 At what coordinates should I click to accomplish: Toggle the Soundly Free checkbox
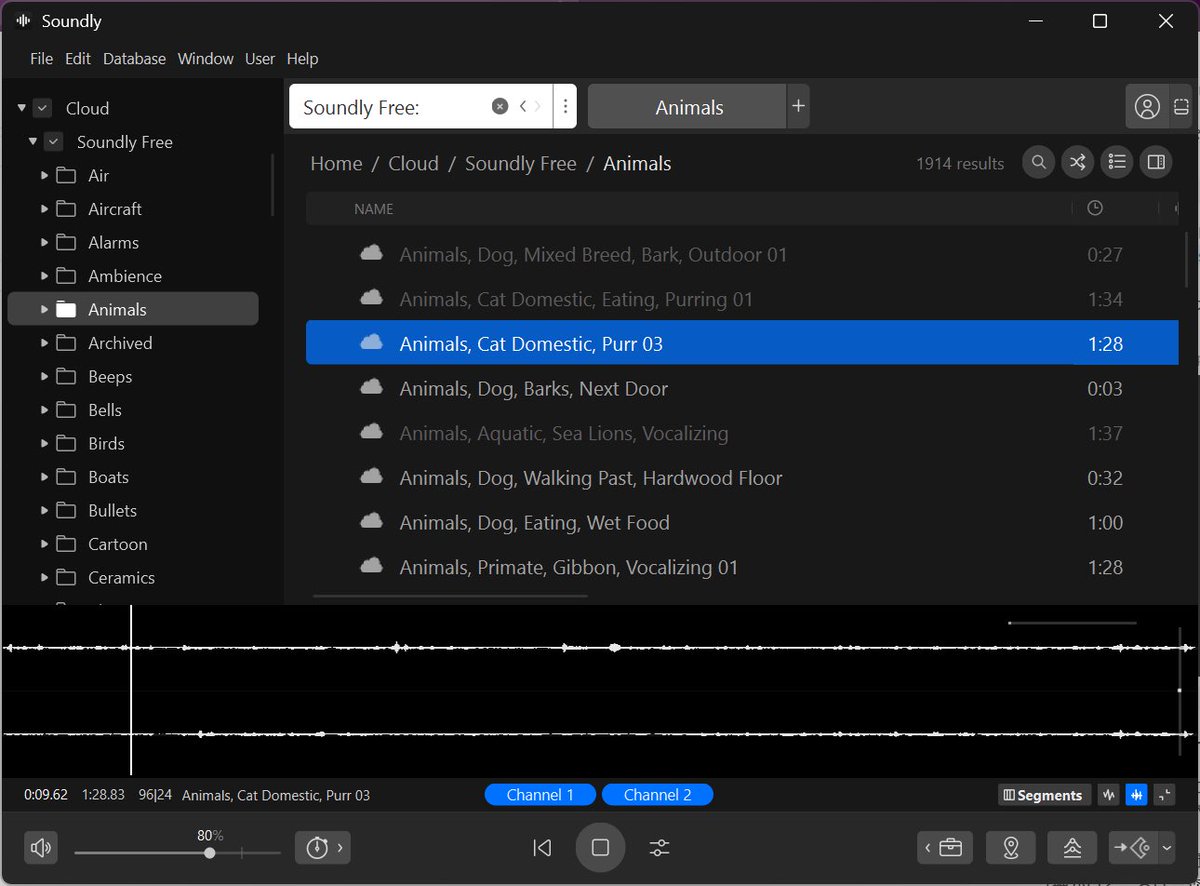pos(54,142)
